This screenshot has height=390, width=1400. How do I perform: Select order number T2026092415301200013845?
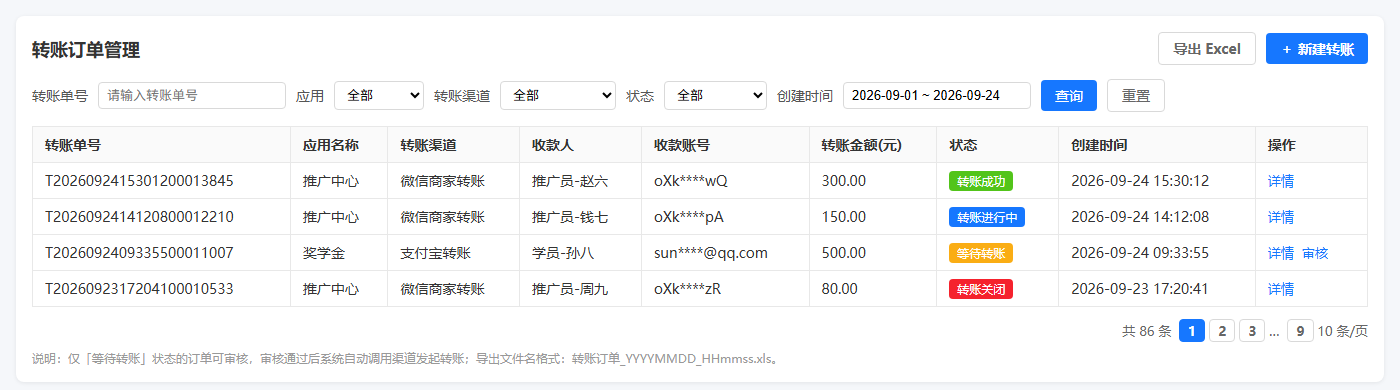click(x=139, y=181)
